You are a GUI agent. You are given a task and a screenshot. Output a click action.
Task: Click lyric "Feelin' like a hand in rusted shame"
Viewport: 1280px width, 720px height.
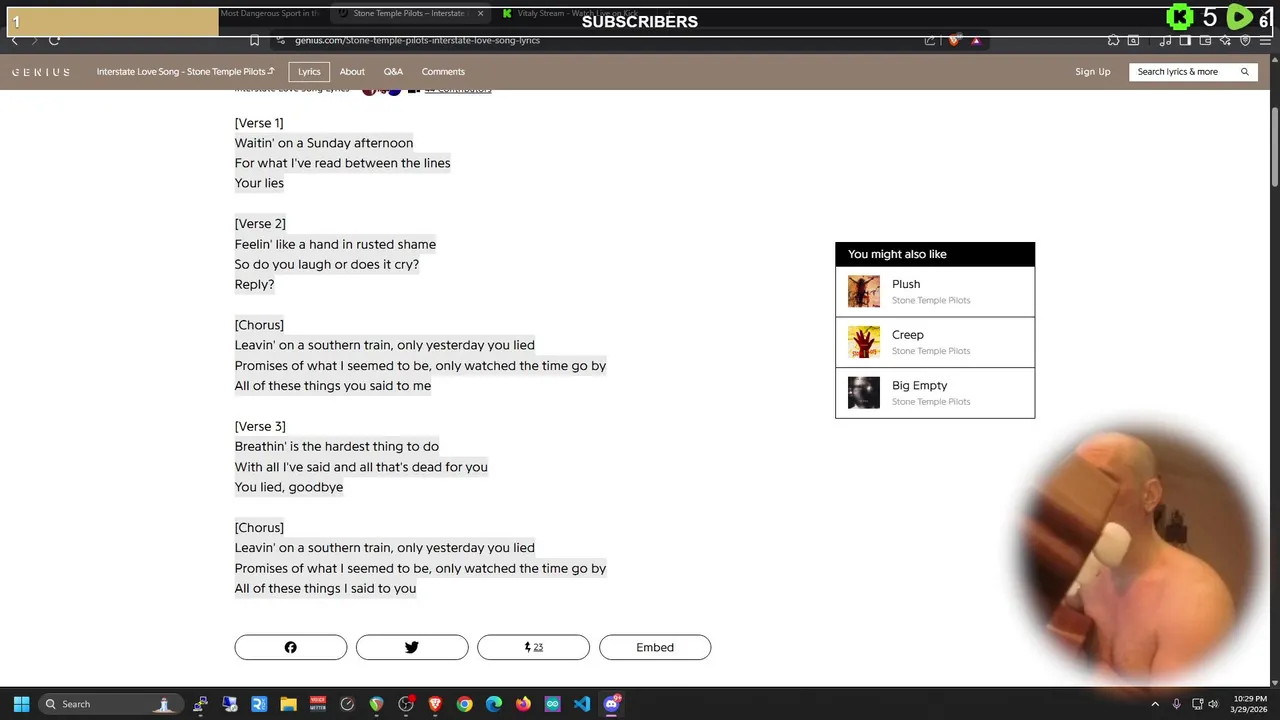pos(335,244)
